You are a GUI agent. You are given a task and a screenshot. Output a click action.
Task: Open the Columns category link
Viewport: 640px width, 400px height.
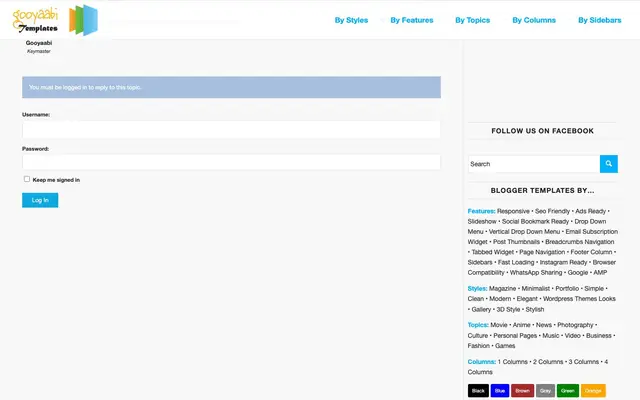(482, 362)
